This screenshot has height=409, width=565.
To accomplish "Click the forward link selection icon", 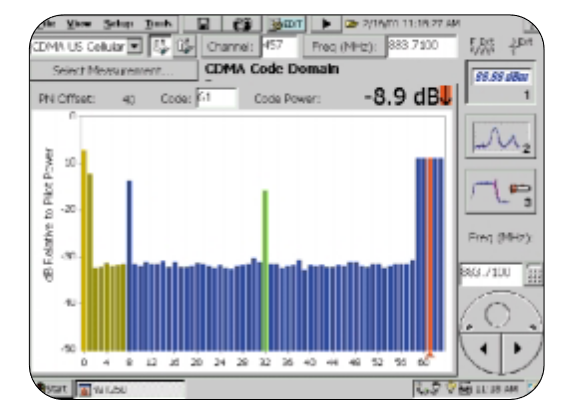I will tap(161, 46).
